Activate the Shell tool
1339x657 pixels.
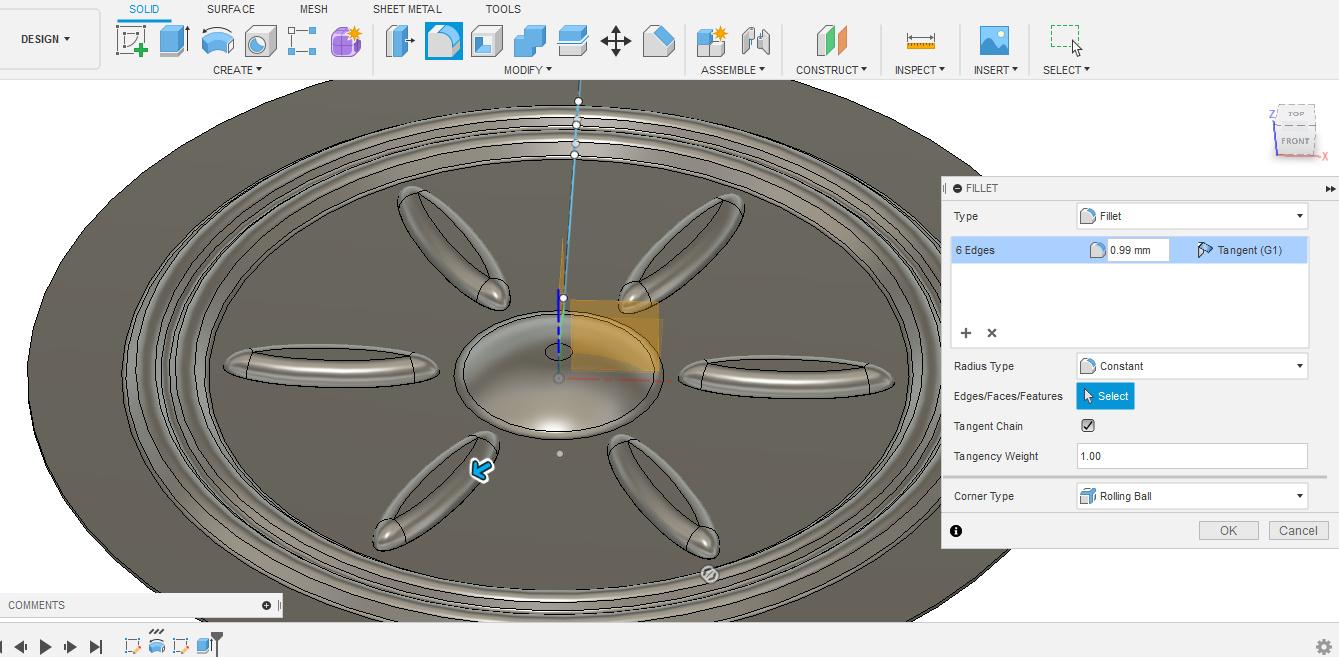[x=486, y=42]
